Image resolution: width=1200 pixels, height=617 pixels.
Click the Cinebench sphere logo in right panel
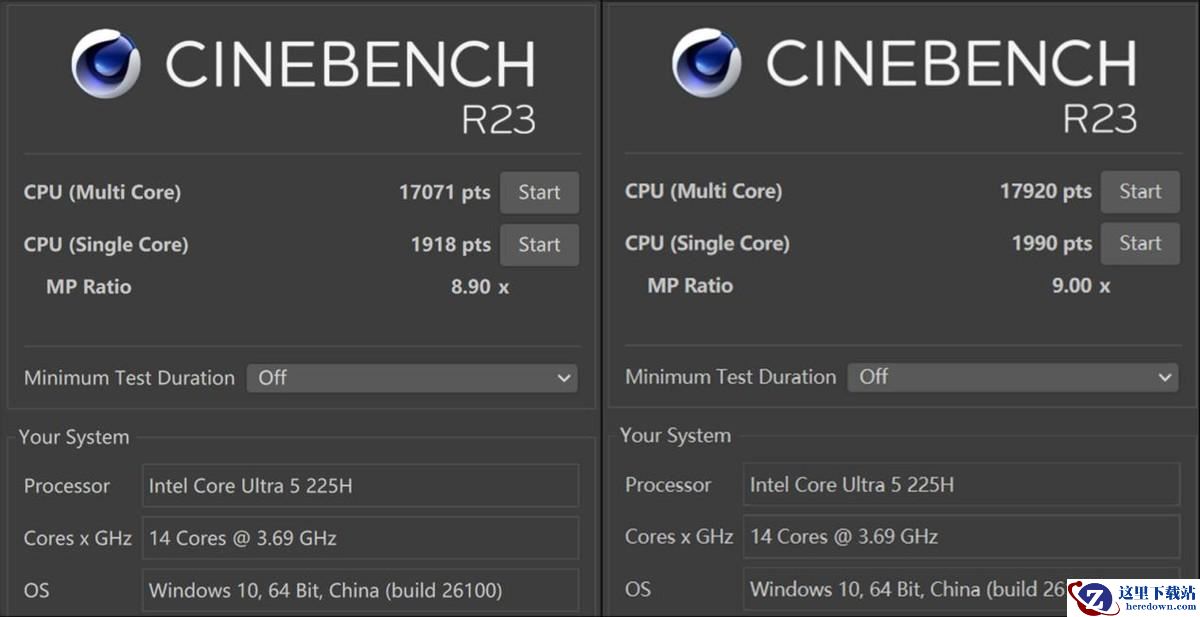tap(707, 63)
